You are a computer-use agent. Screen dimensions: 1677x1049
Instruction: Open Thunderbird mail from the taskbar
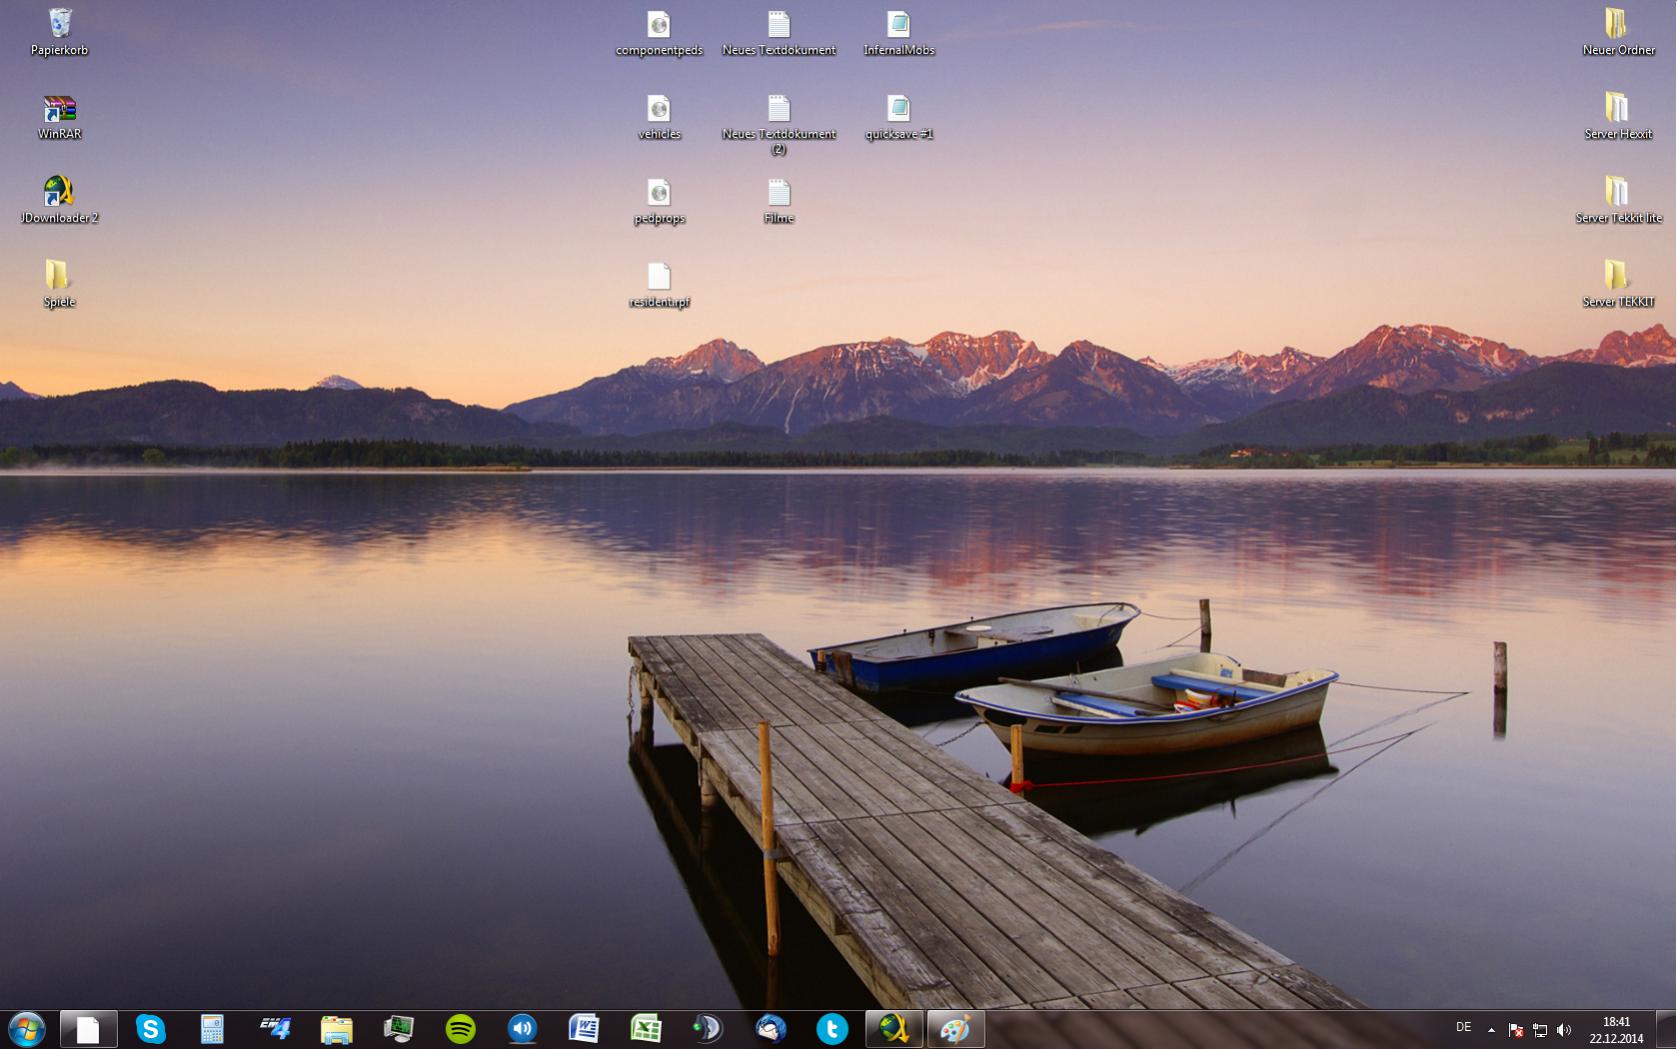pyautogui.click(x=770, y=1028)
